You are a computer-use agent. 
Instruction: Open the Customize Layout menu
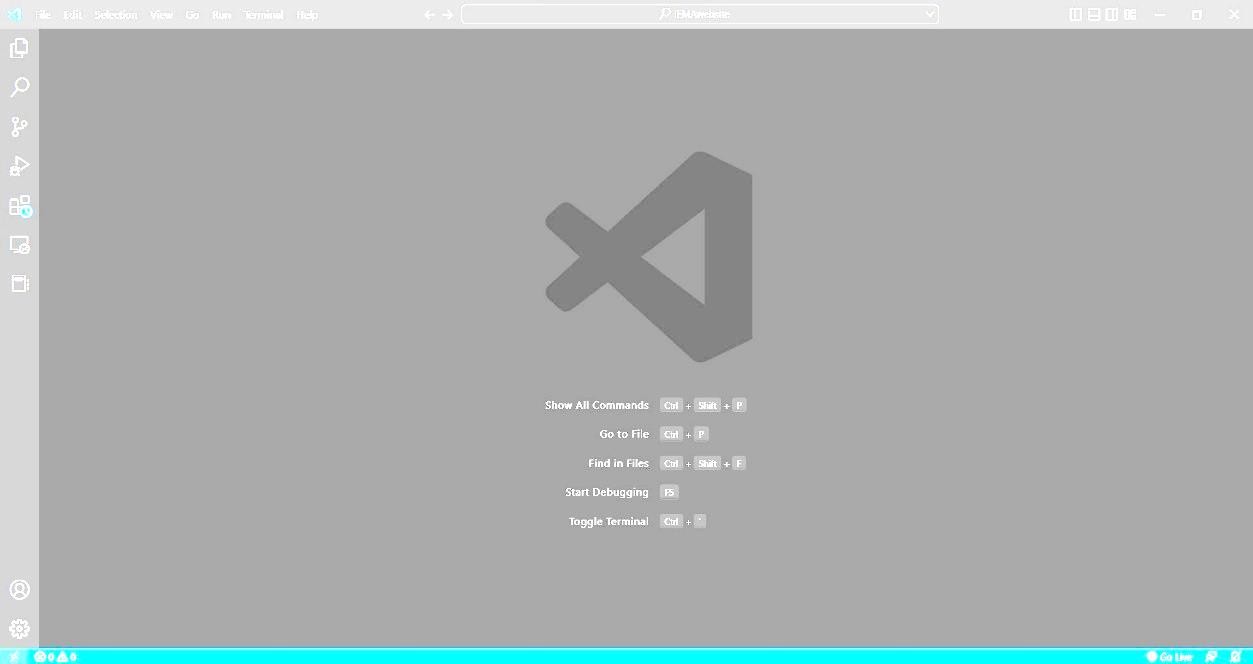[x=1130, y=15]
